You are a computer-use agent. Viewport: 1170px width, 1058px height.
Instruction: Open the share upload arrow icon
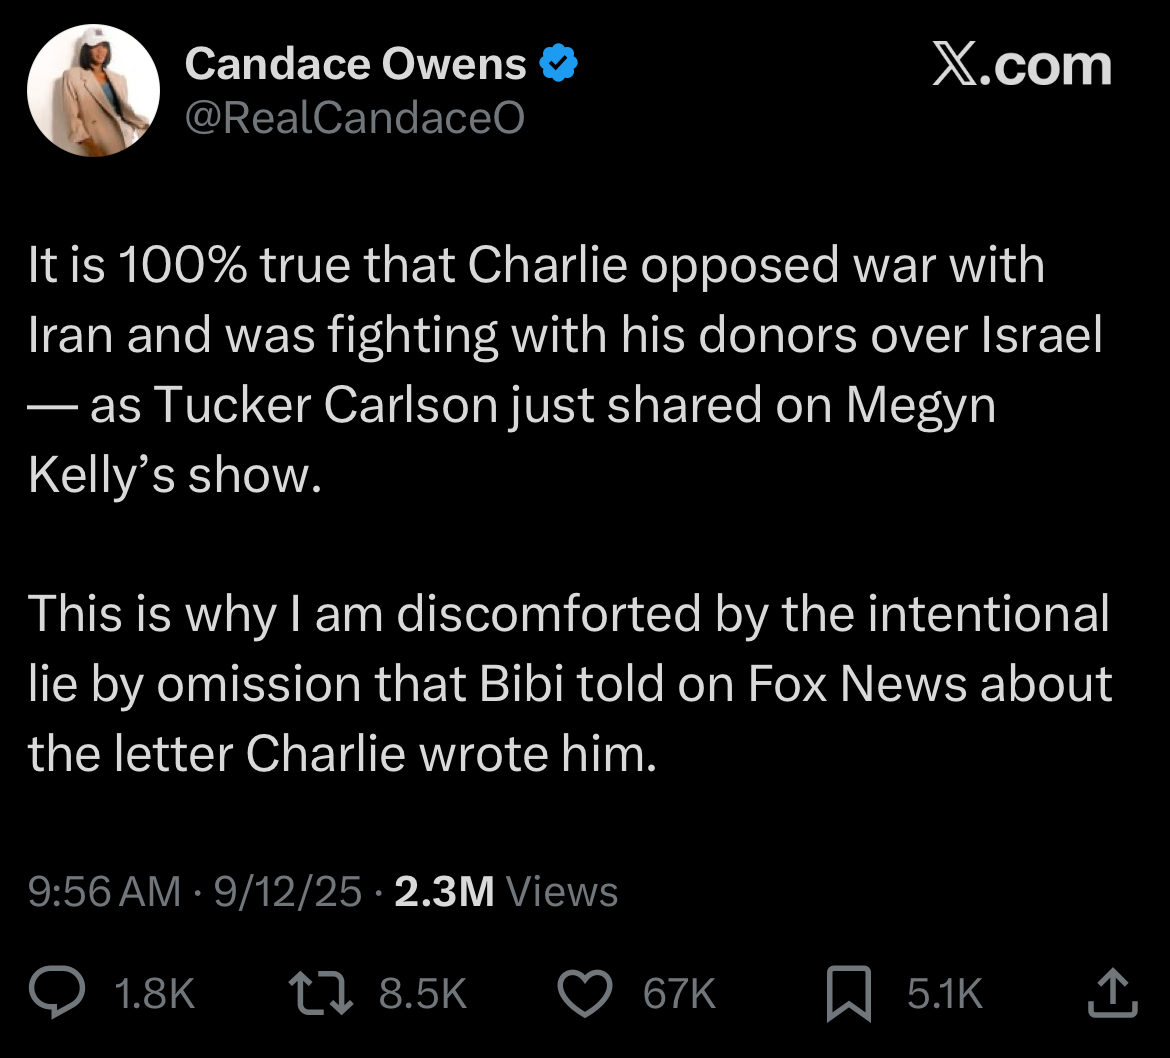tap(1113, 992)
